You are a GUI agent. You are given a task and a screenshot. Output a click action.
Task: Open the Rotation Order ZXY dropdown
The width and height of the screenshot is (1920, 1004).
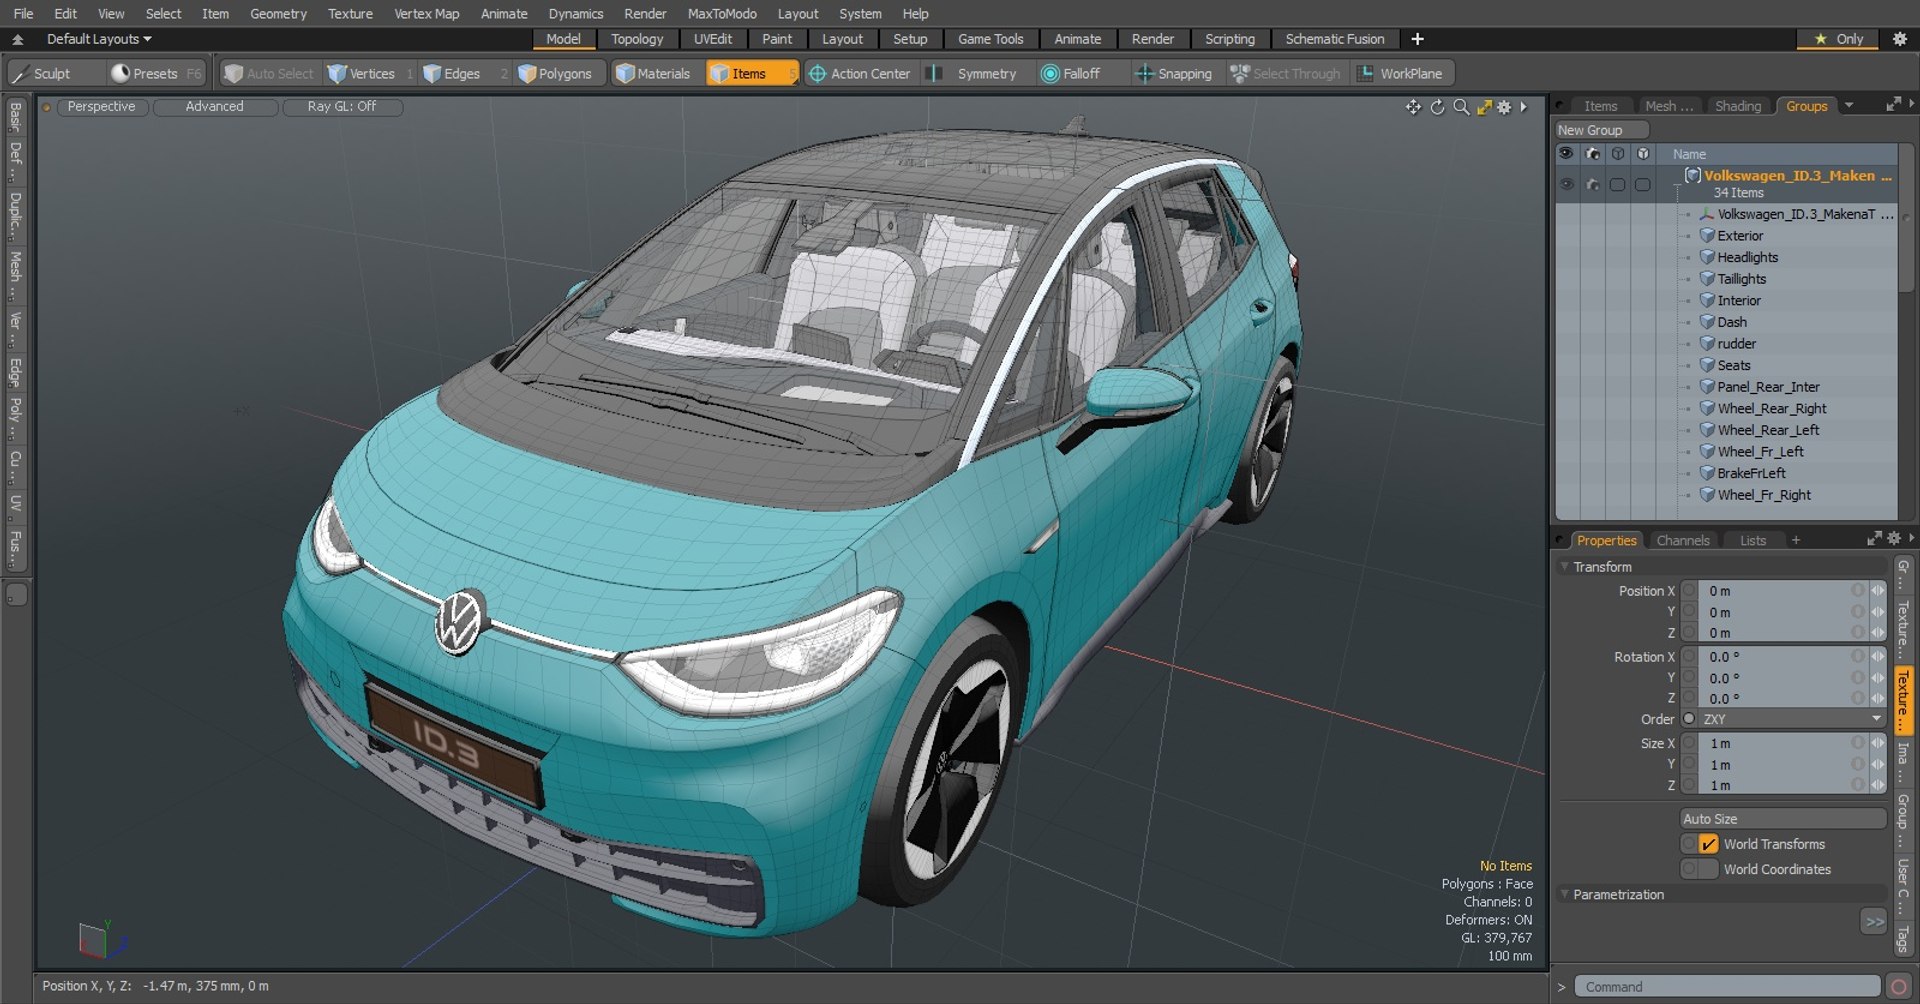tap(1793, 720)
